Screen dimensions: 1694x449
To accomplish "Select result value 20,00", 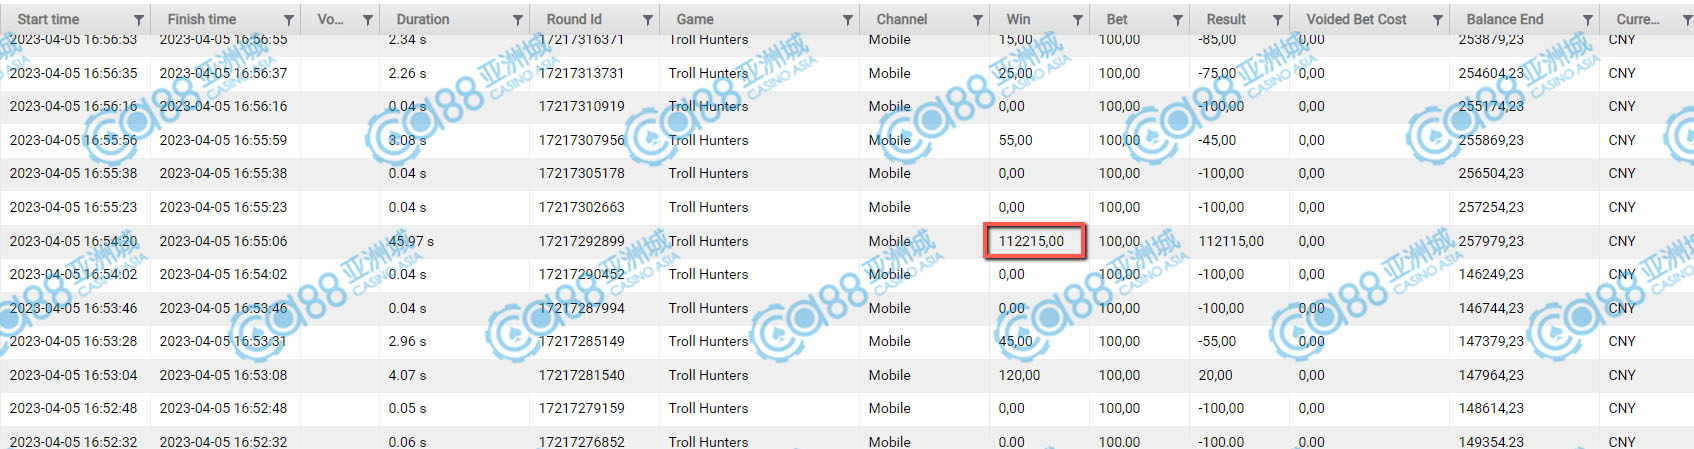I will click(x=1215, y=375).
